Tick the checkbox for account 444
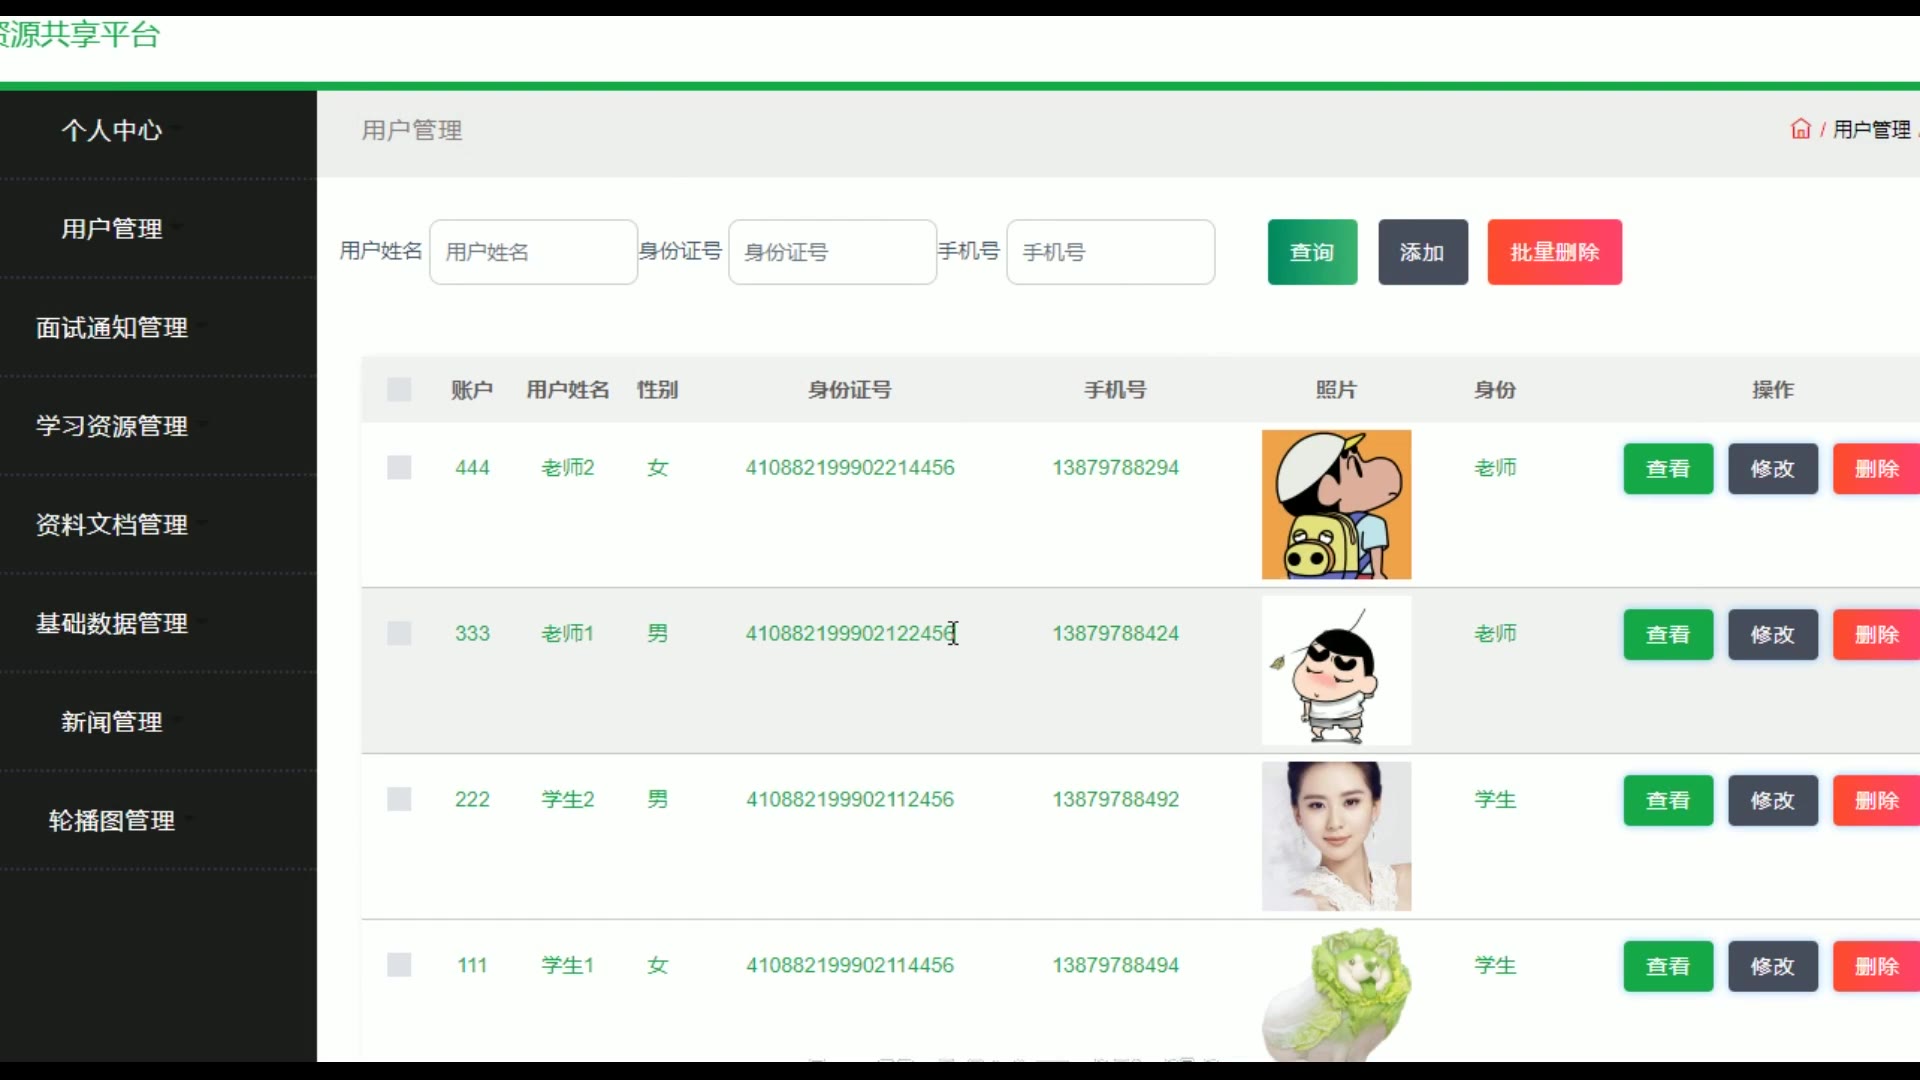This screenshot has width=1920, height=1080. (x=399, y=468)
